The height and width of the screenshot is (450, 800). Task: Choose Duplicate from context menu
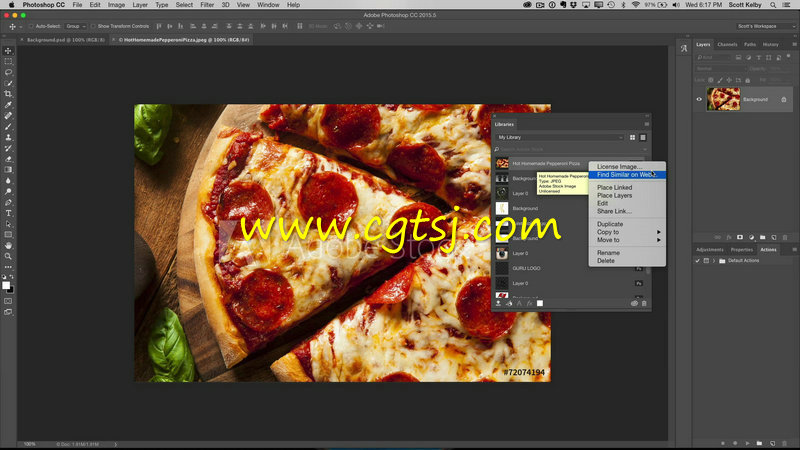[x=628, y=224]
